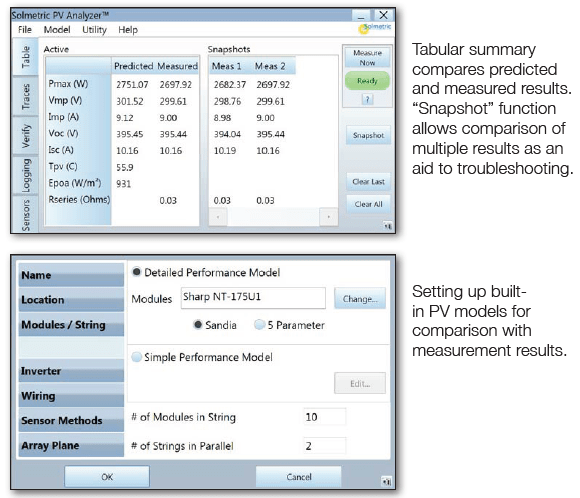Click the Tpv value 55.9
This screenshot has width=580, height=498.
pyautogui.click(x=125, y=168)
